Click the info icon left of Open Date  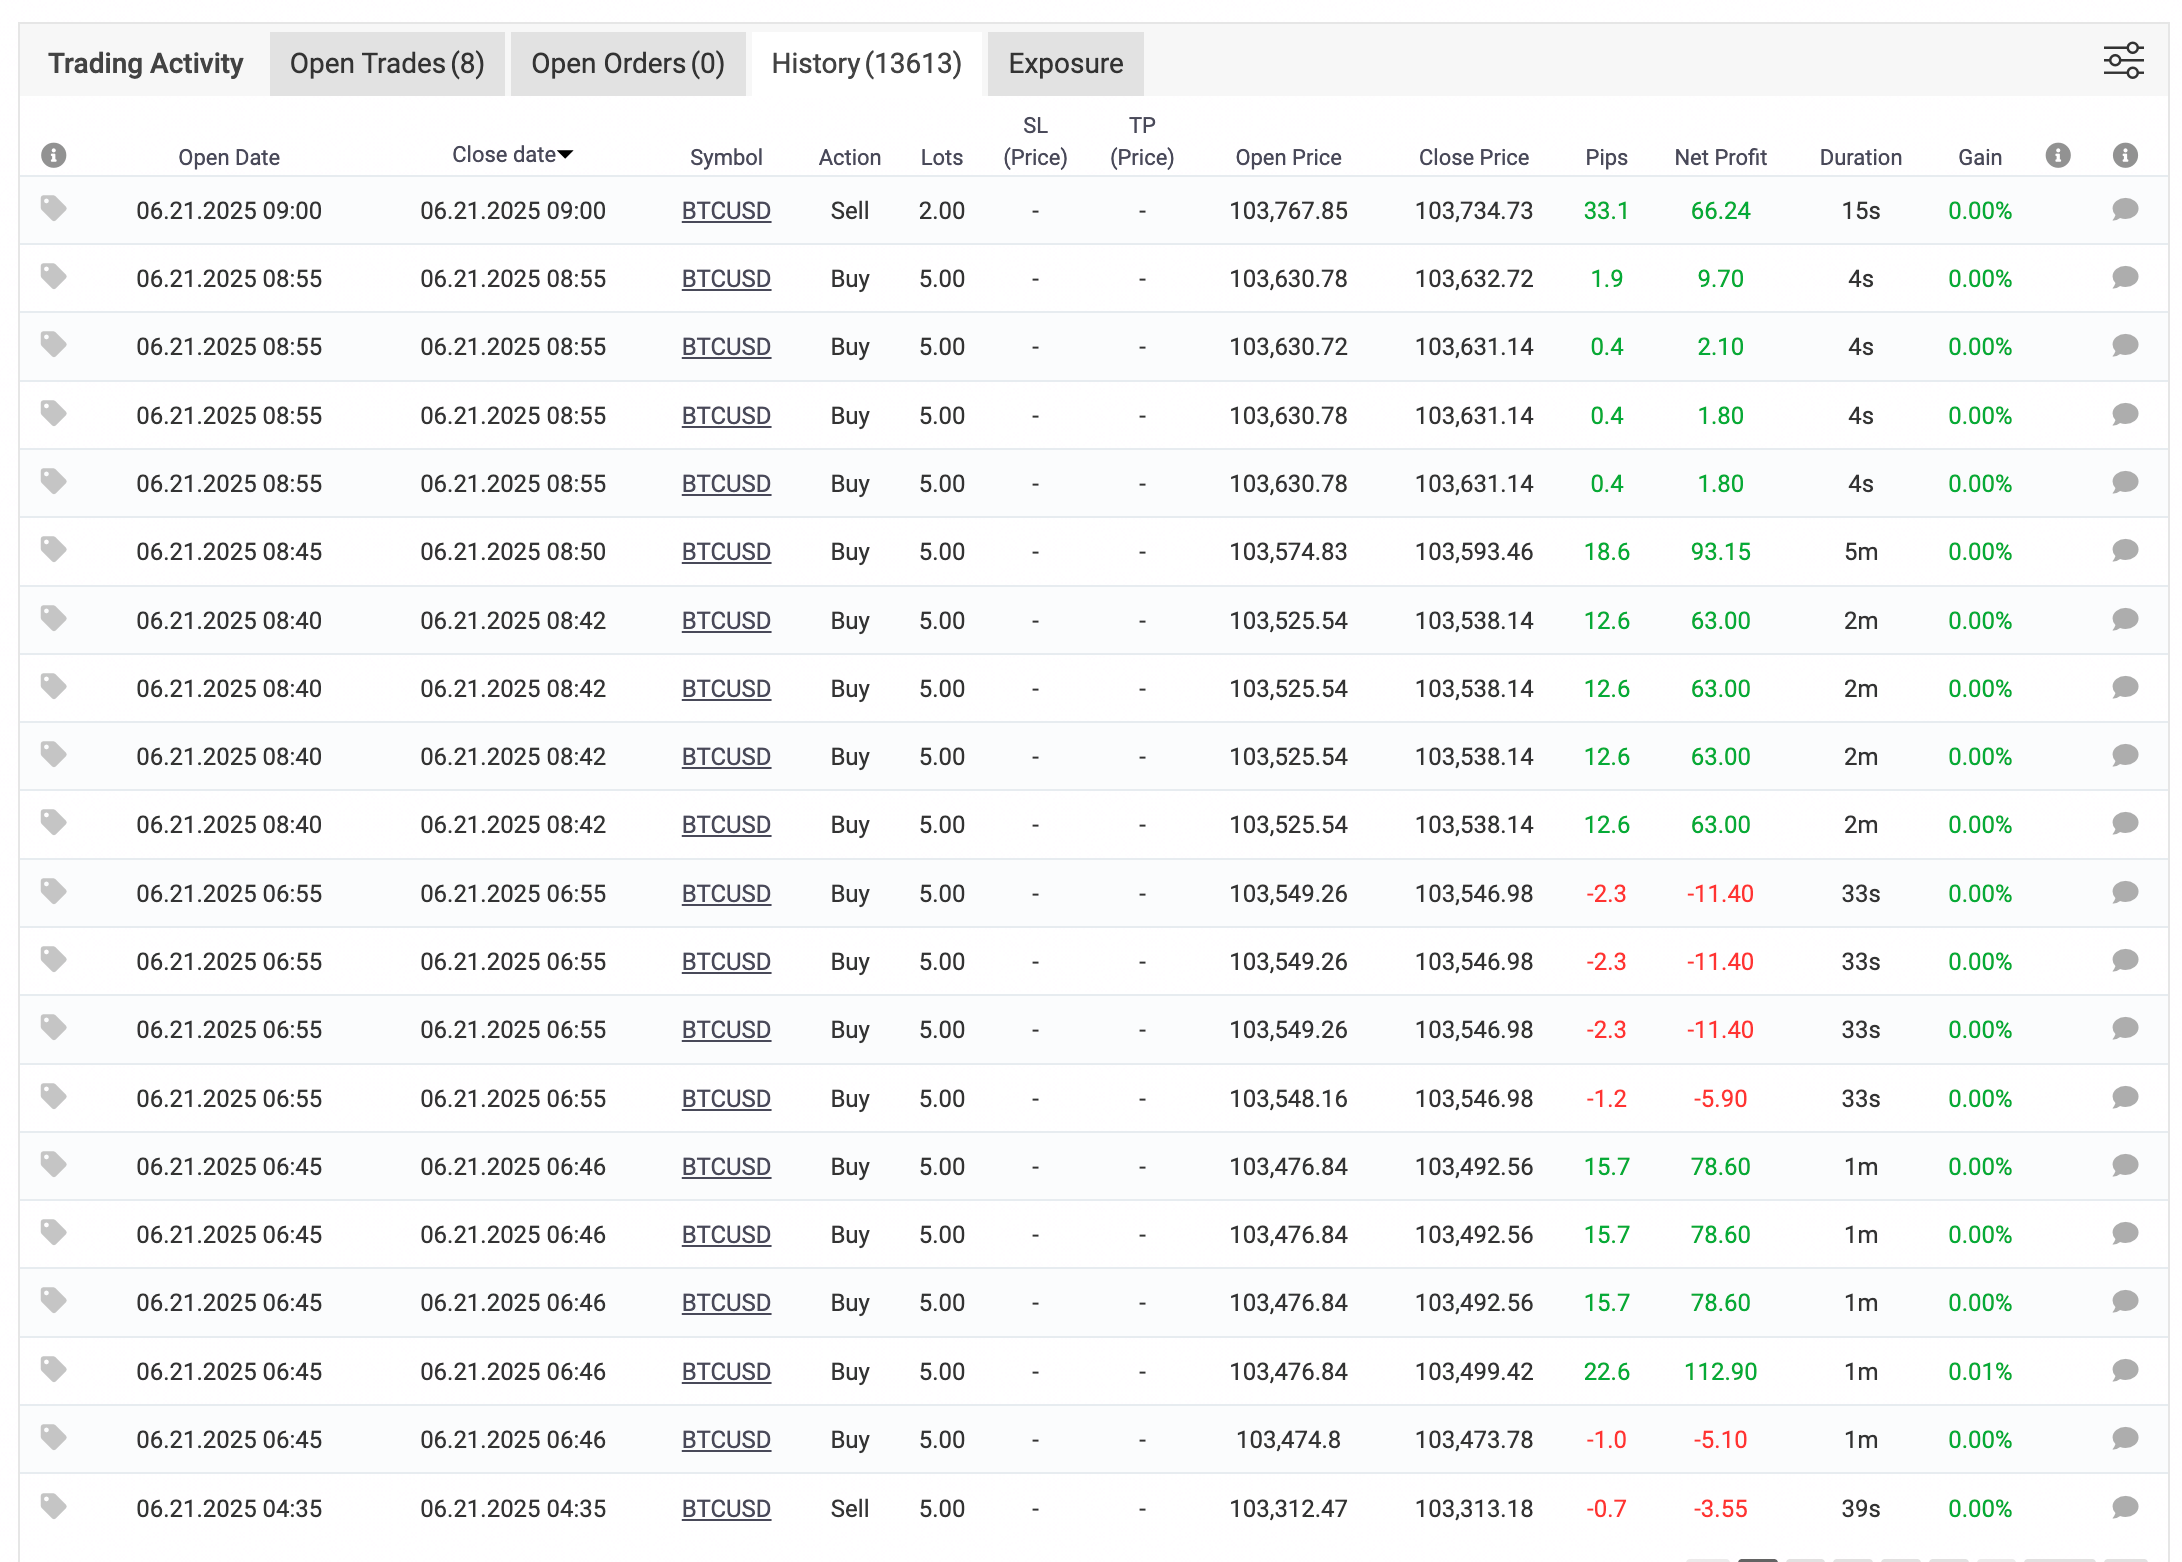pyautogui.click(x=54, y=156)
